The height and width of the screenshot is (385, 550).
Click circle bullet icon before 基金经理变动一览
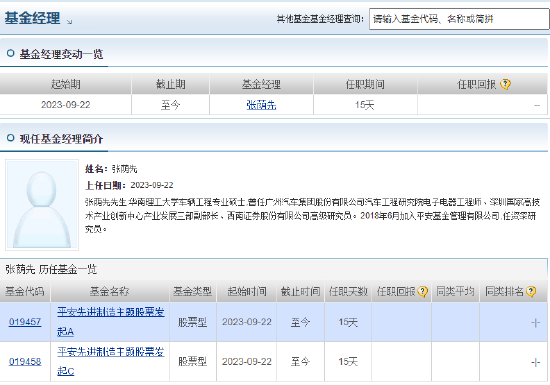[x=11, y=53]
